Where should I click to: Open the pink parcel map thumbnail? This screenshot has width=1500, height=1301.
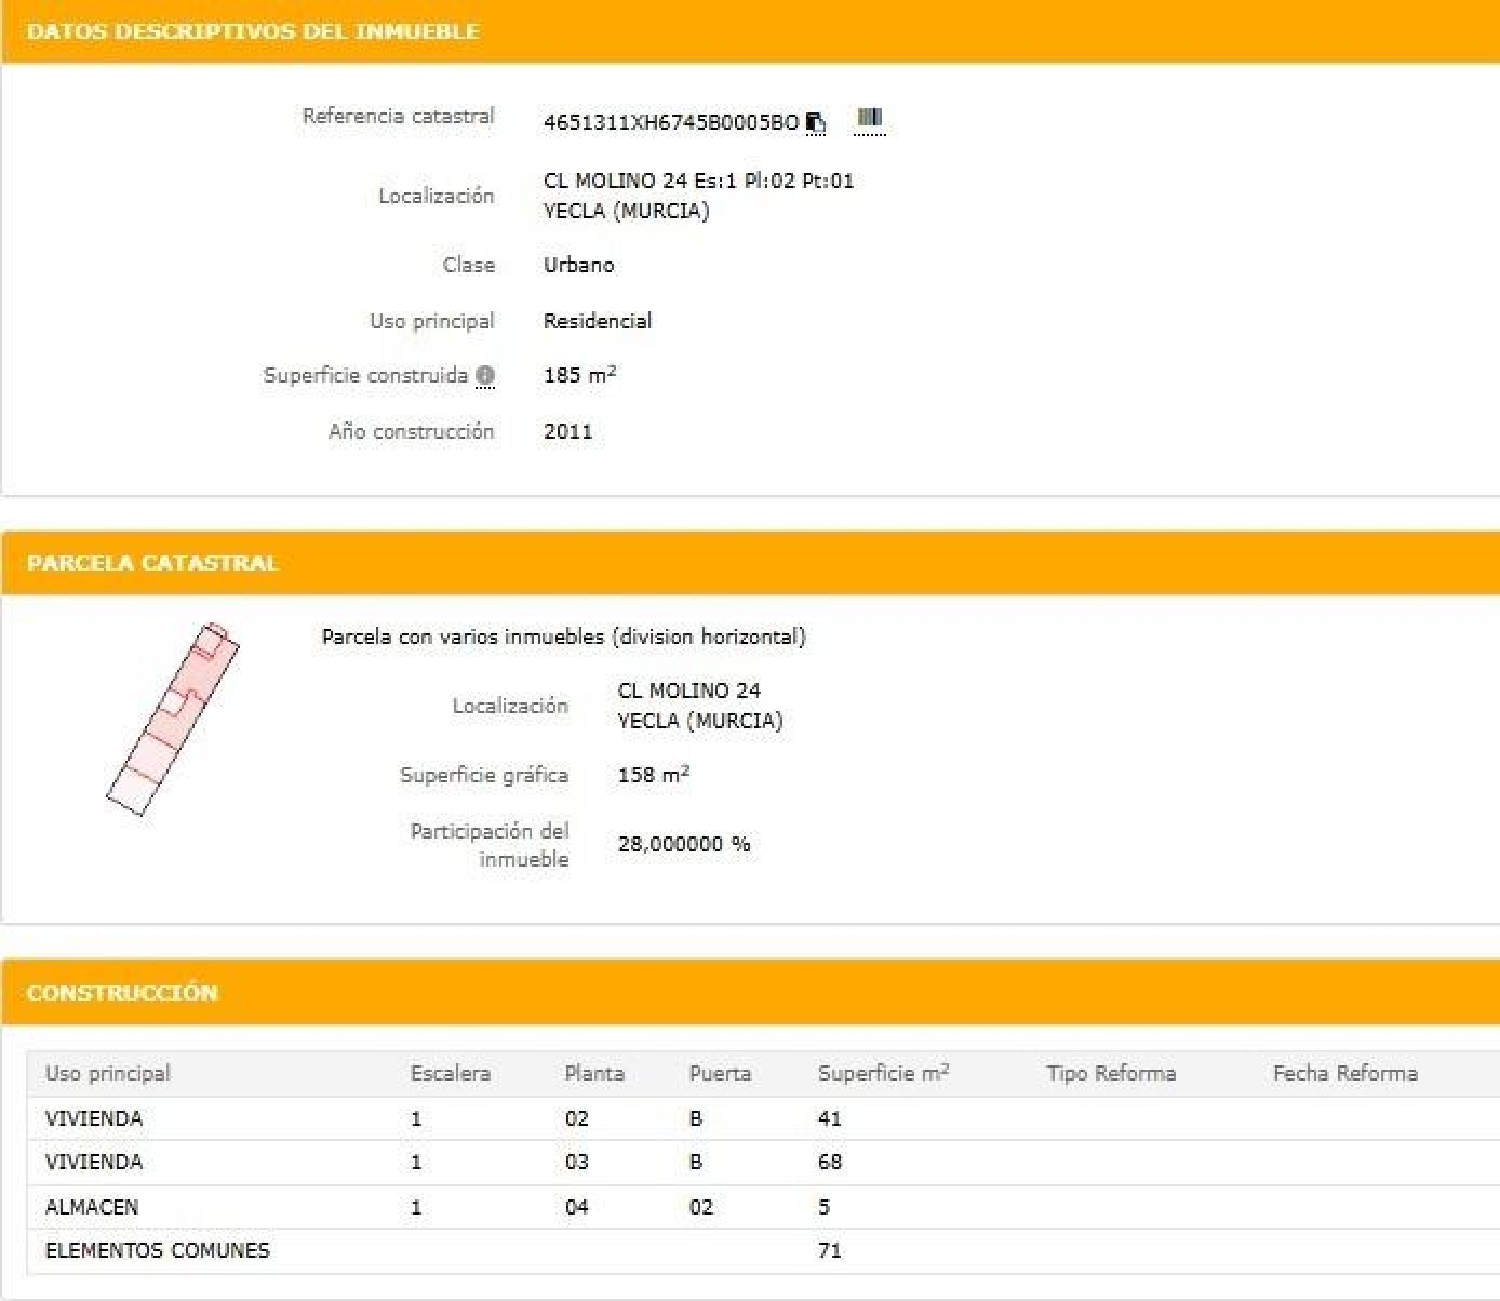[173, 719]
